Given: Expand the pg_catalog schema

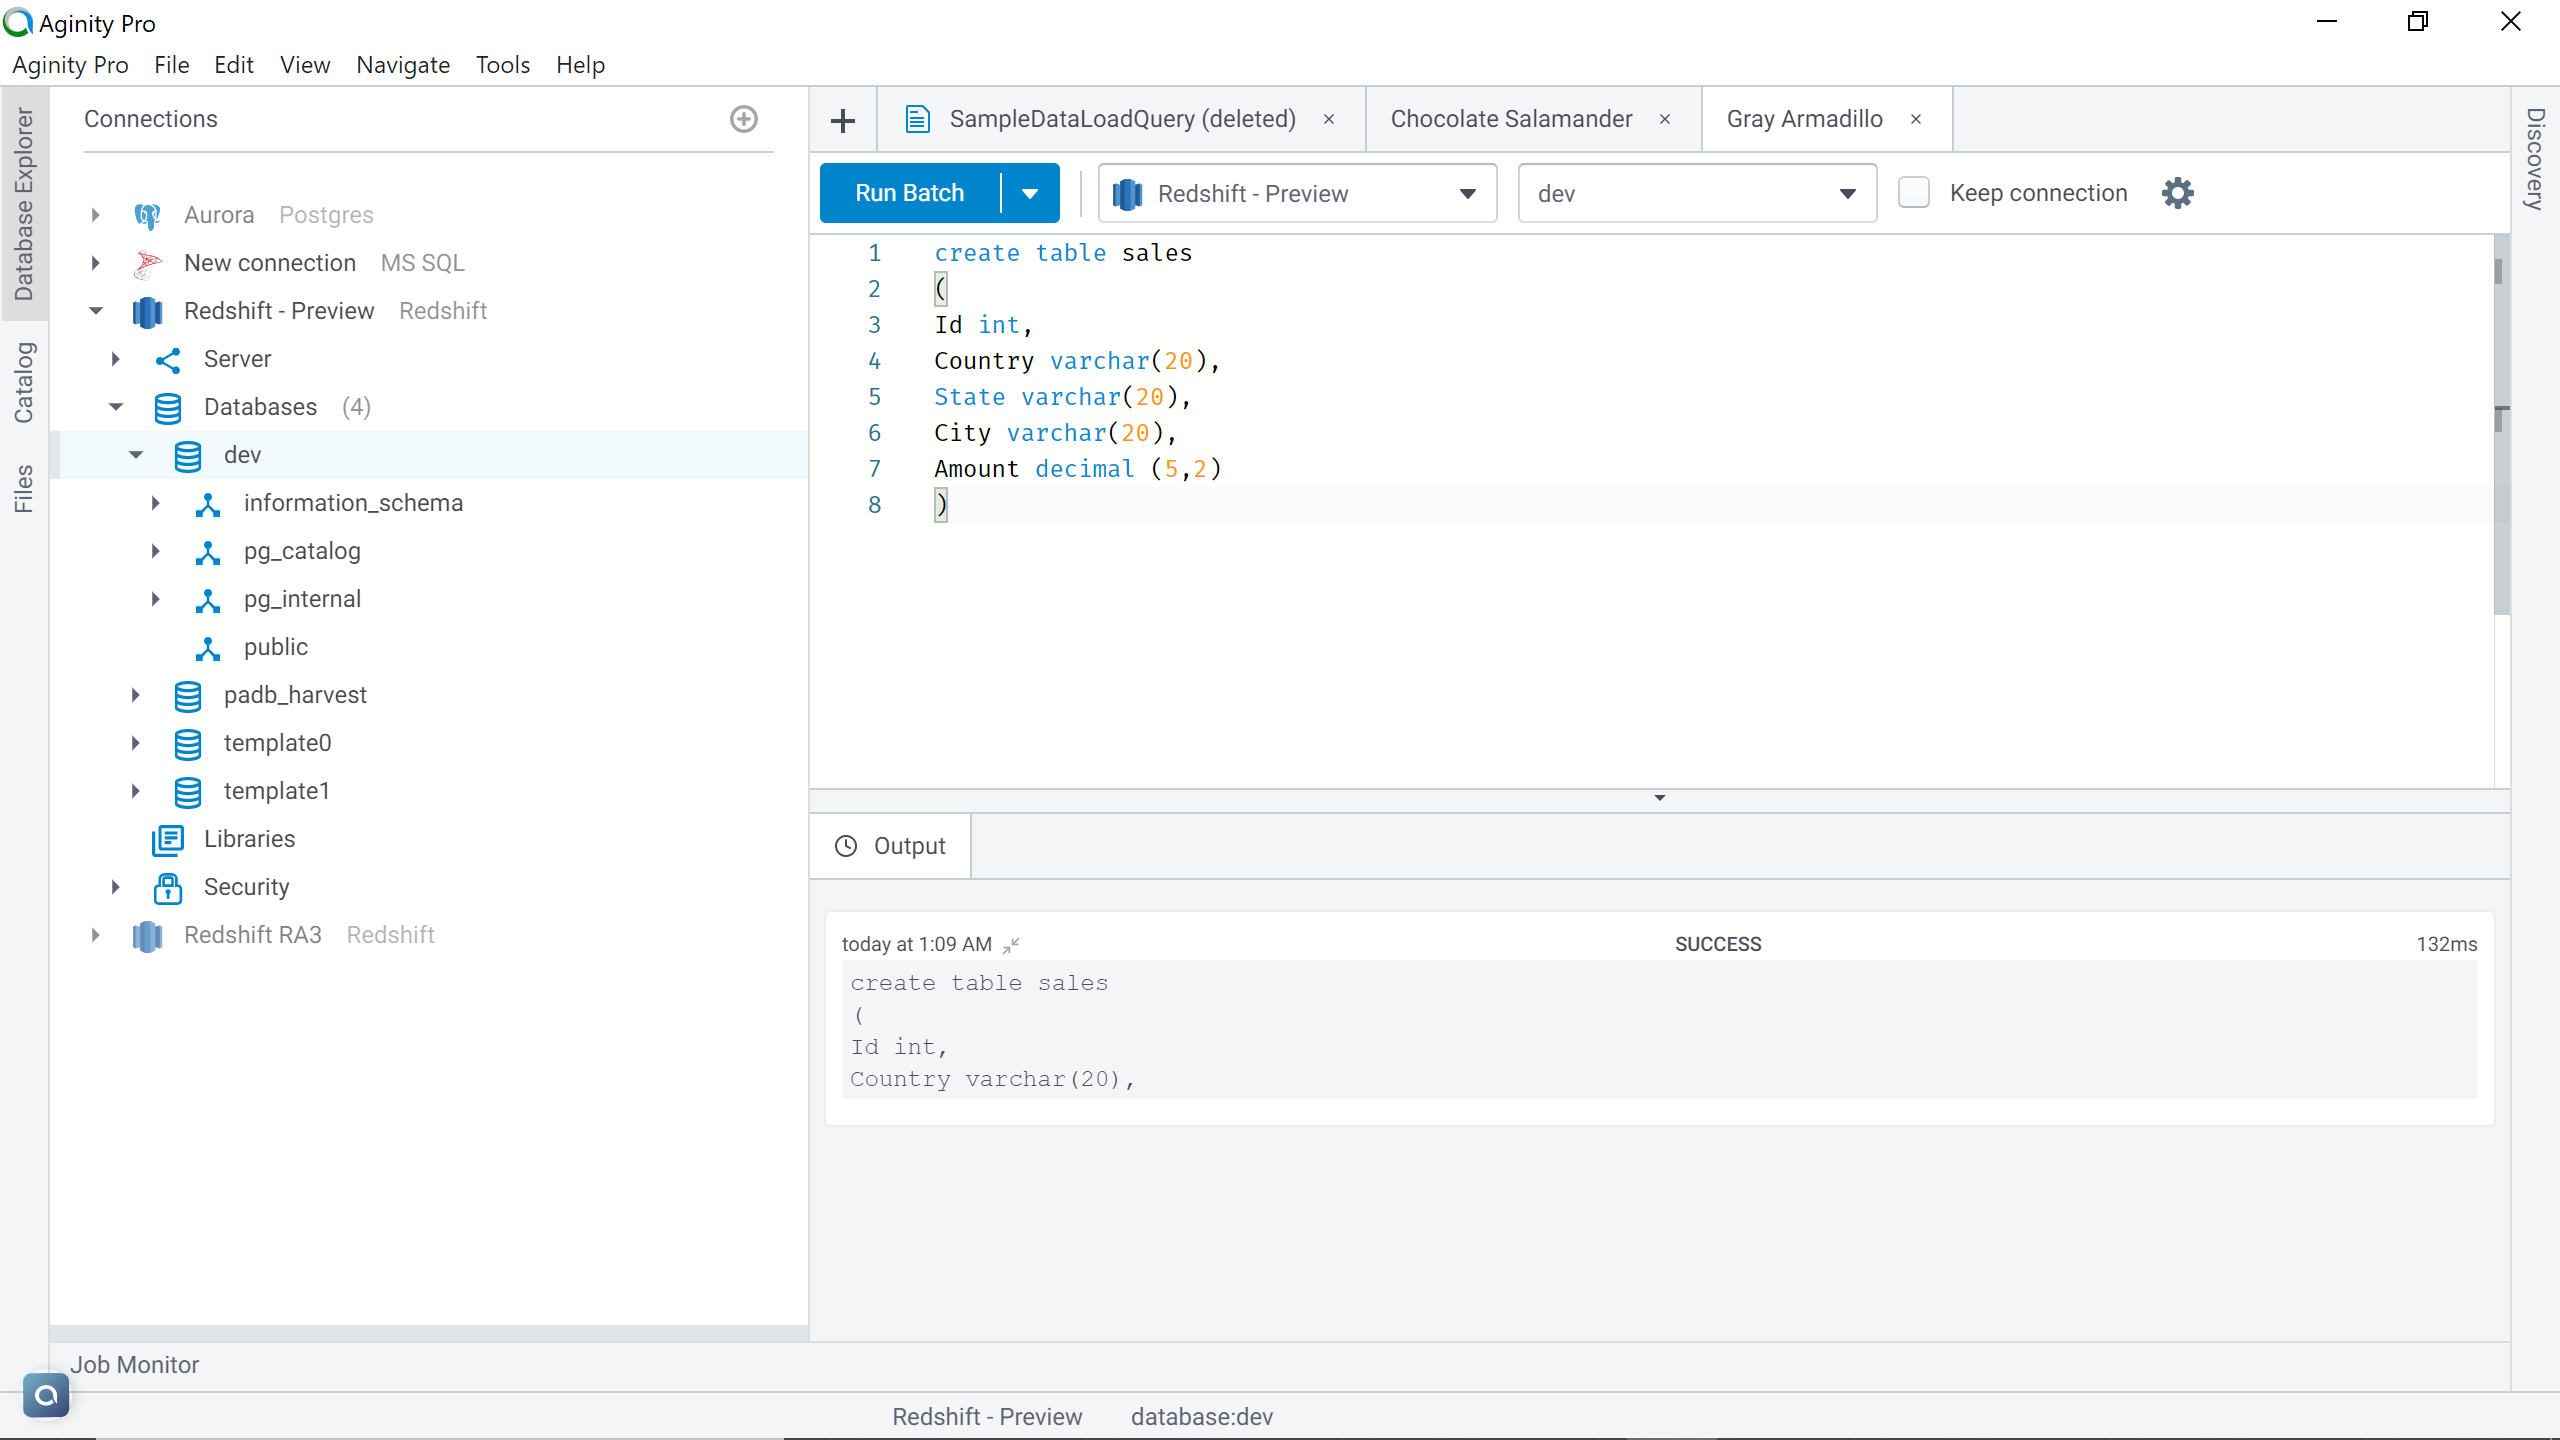Looking at the screenshot, I should tap(155, 551).
